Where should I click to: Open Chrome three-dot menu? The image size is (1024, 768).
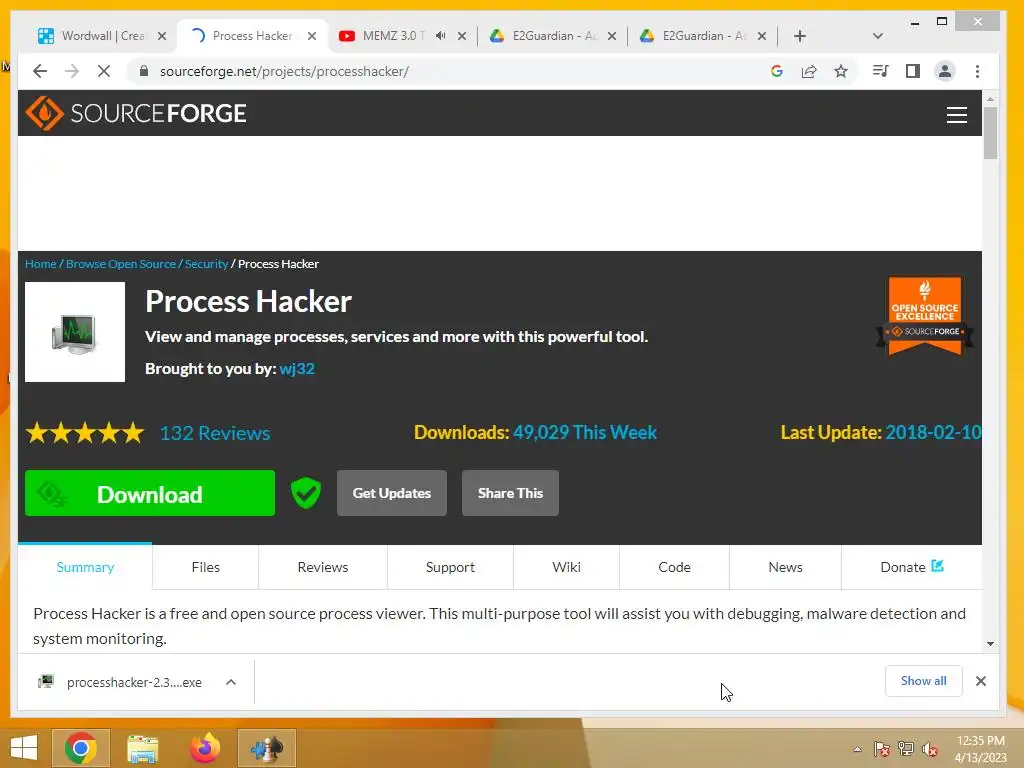tap(978, 71)
